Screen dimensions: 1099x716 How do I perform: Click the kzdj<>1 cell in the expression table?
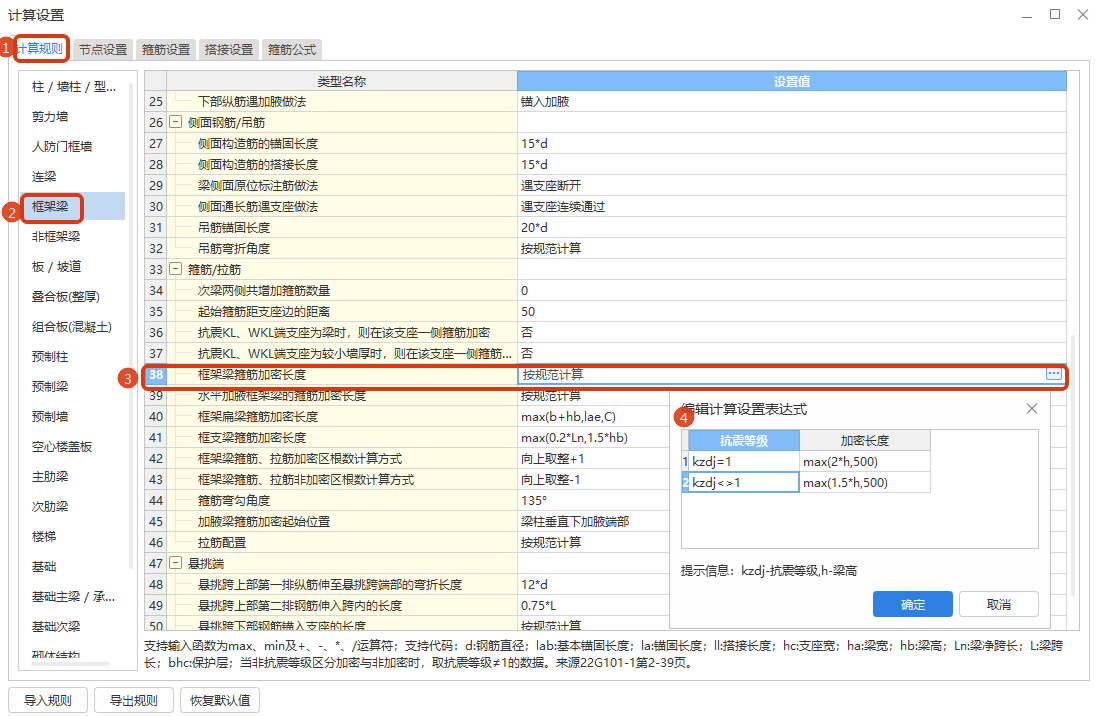click(x=744, y=482)
